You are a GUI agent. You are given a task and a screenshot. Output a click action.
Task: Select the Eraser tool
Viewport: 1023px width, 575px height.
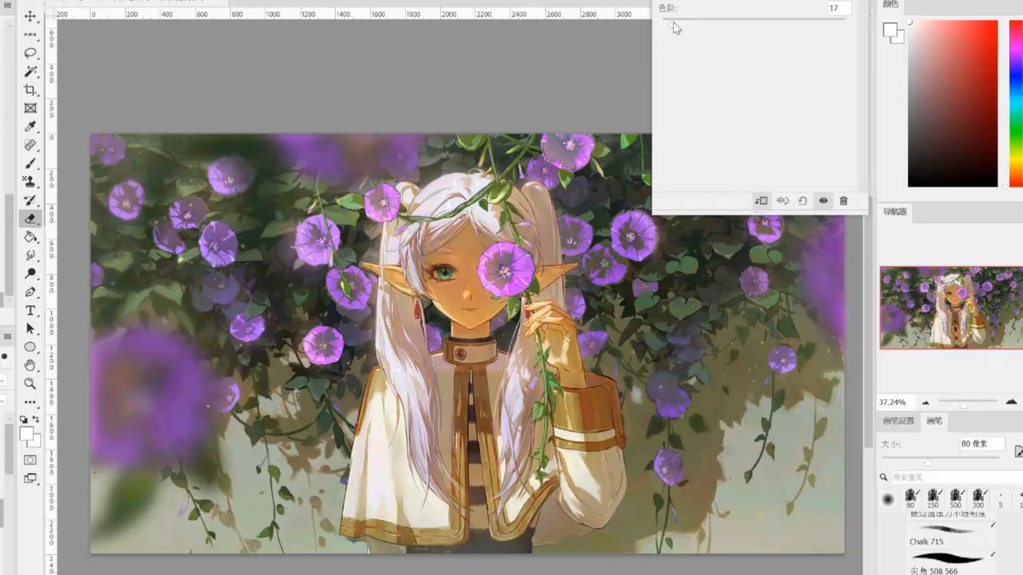30,219
